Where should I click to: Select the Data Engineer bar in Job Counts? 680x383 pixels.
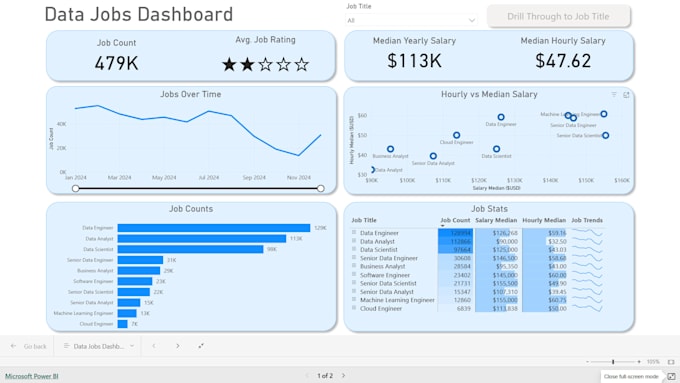click(x=214, y=228)
